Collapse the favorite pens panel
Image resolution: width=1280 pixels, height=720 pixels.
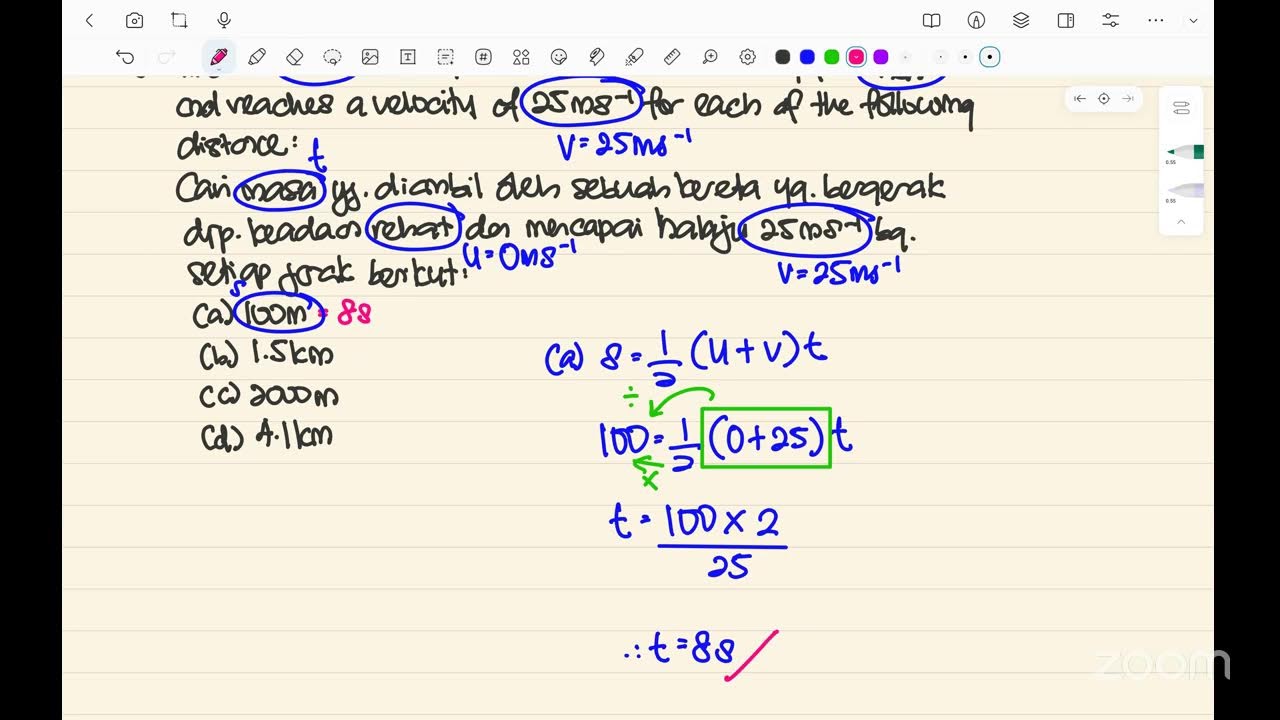(x=1181, y=221)
